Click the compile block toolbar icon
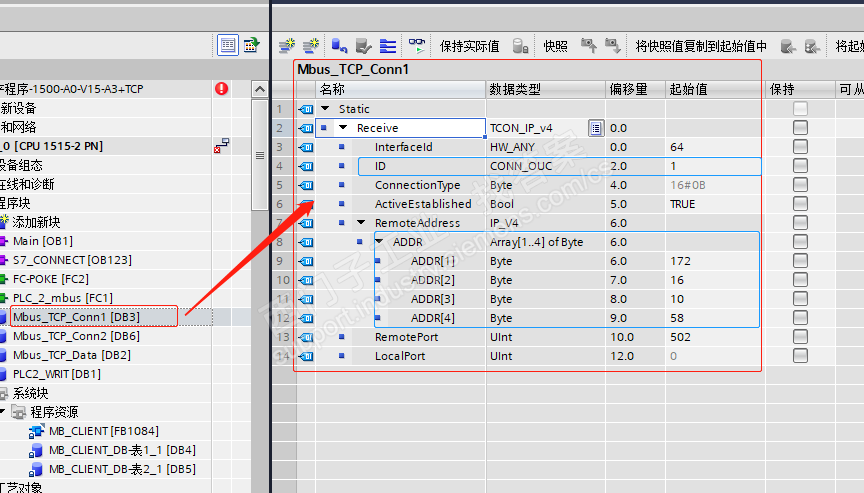The image size is (864, 493). coord(363,46)
